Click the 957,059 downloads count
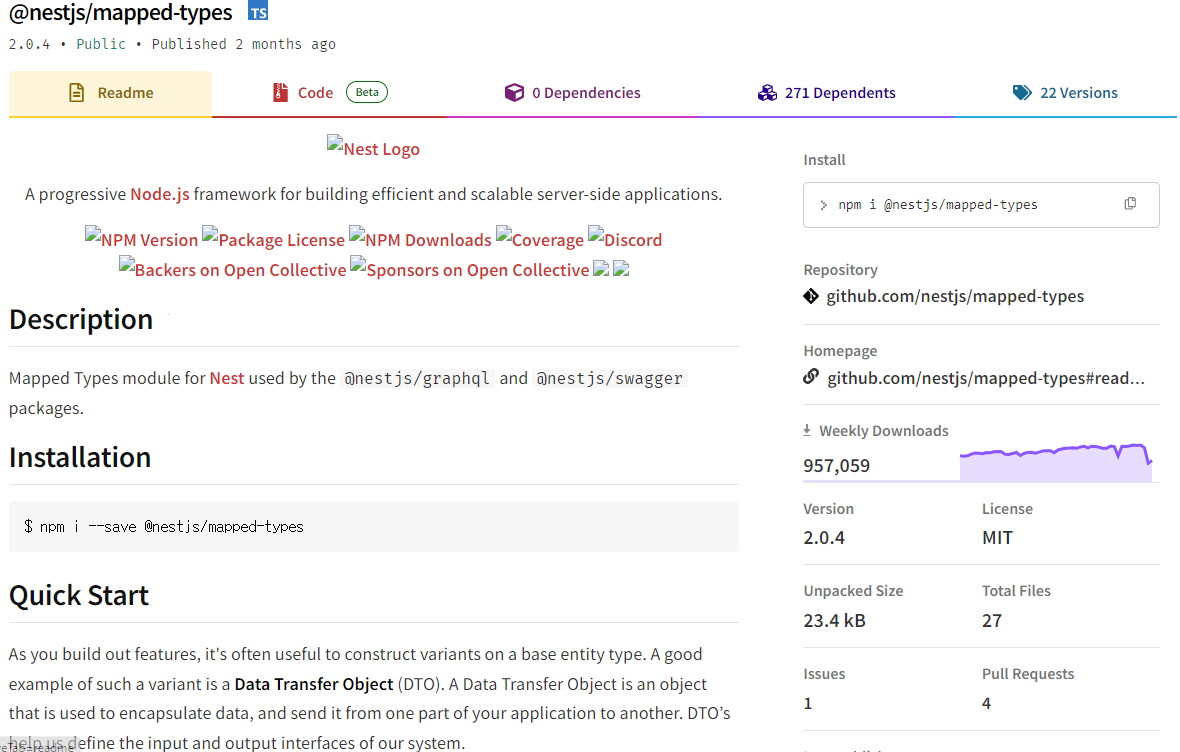1180x752 pixels. 836,465
